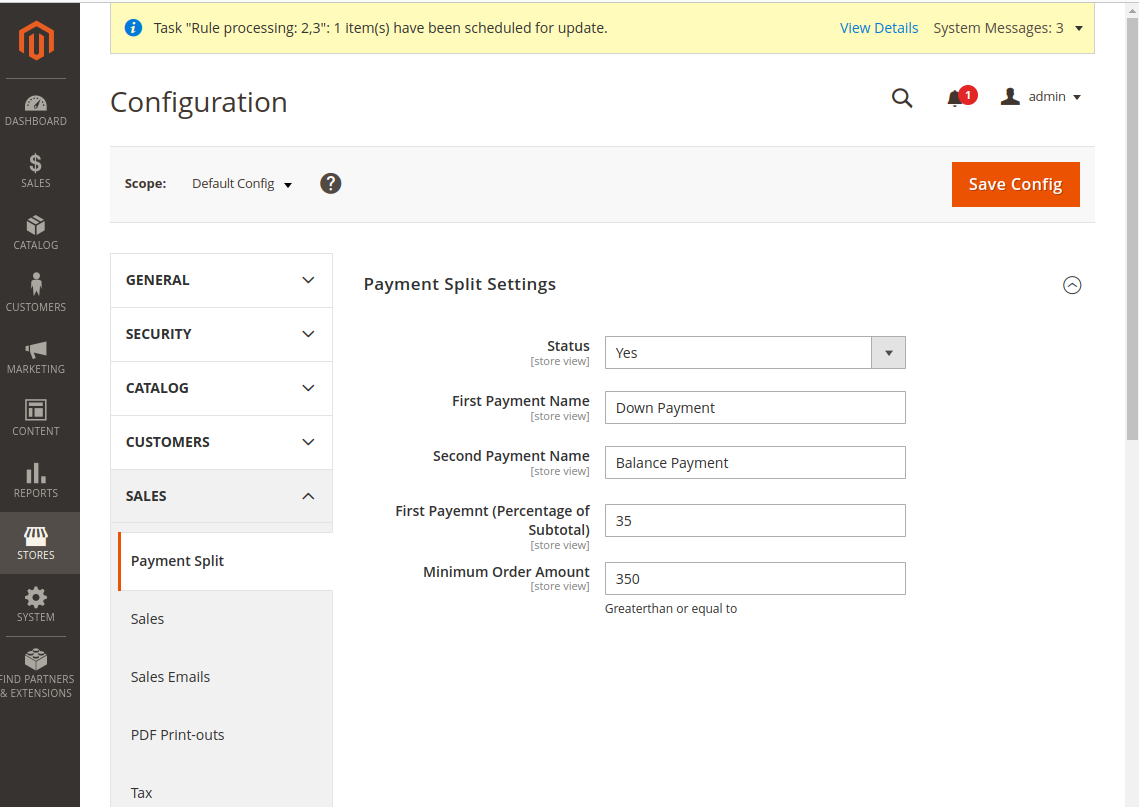
Task: Click the Minimum Order Amount field
Action: click(755, 579)
